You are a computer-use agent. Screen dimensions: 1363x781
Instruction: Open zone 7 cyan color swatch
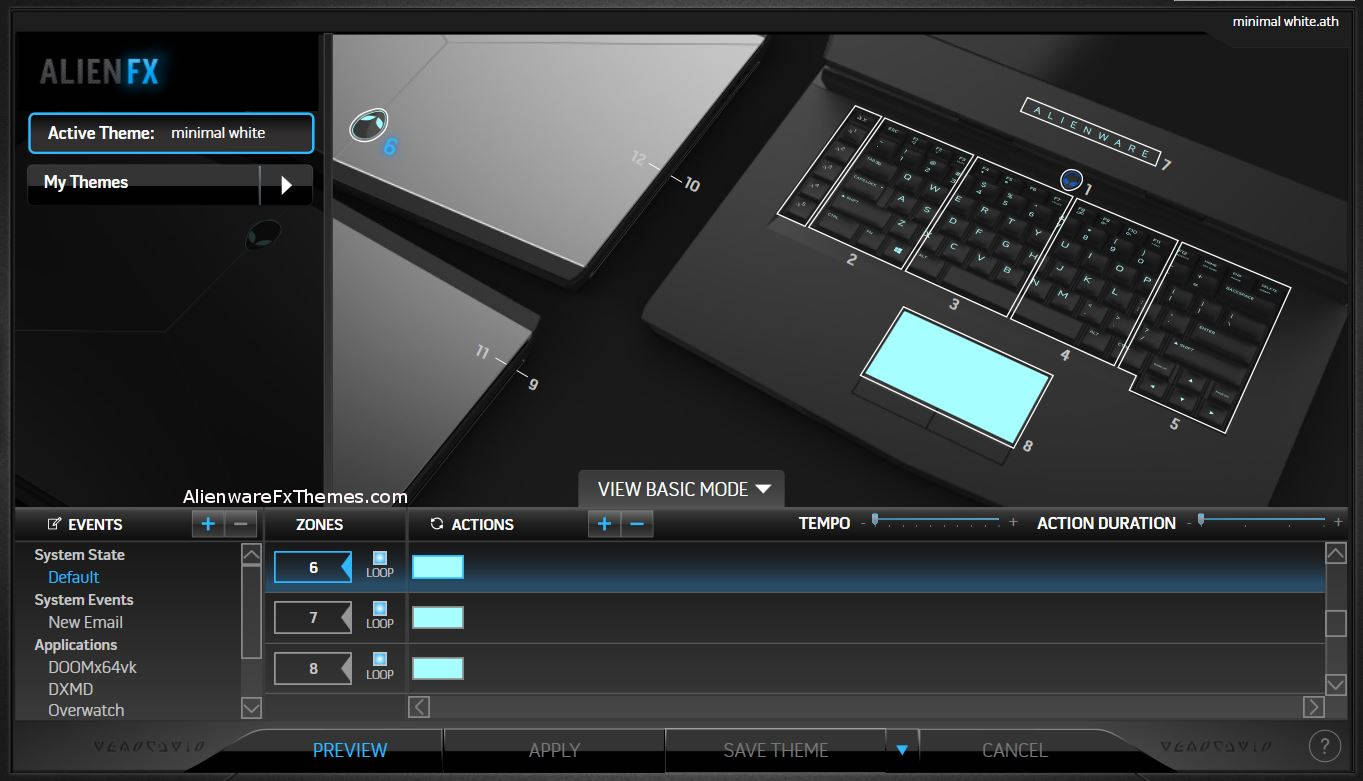[438, 617]
